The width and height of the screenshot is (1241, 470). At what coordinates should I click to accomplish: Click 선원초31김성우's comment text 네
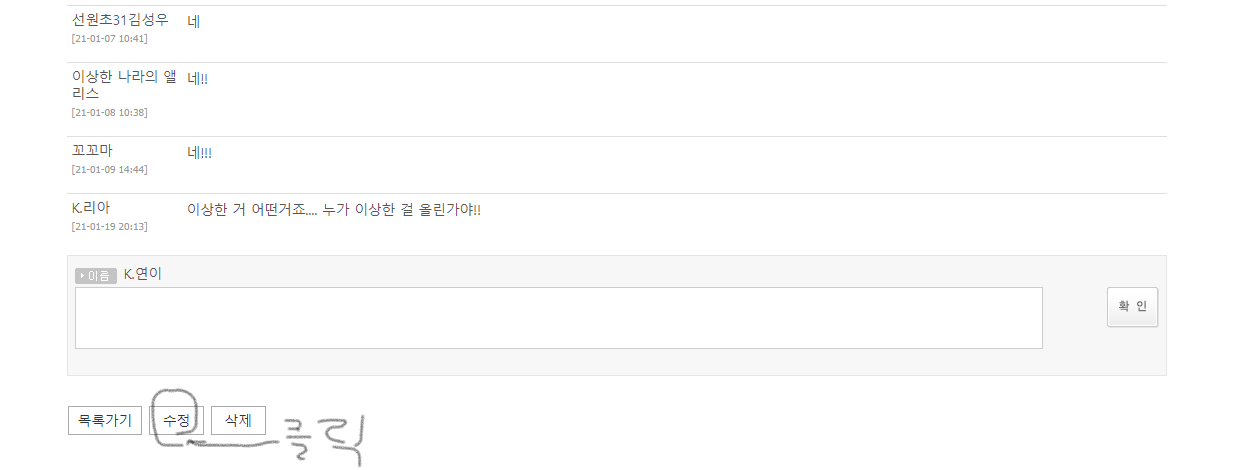click(x=194, y=21)
